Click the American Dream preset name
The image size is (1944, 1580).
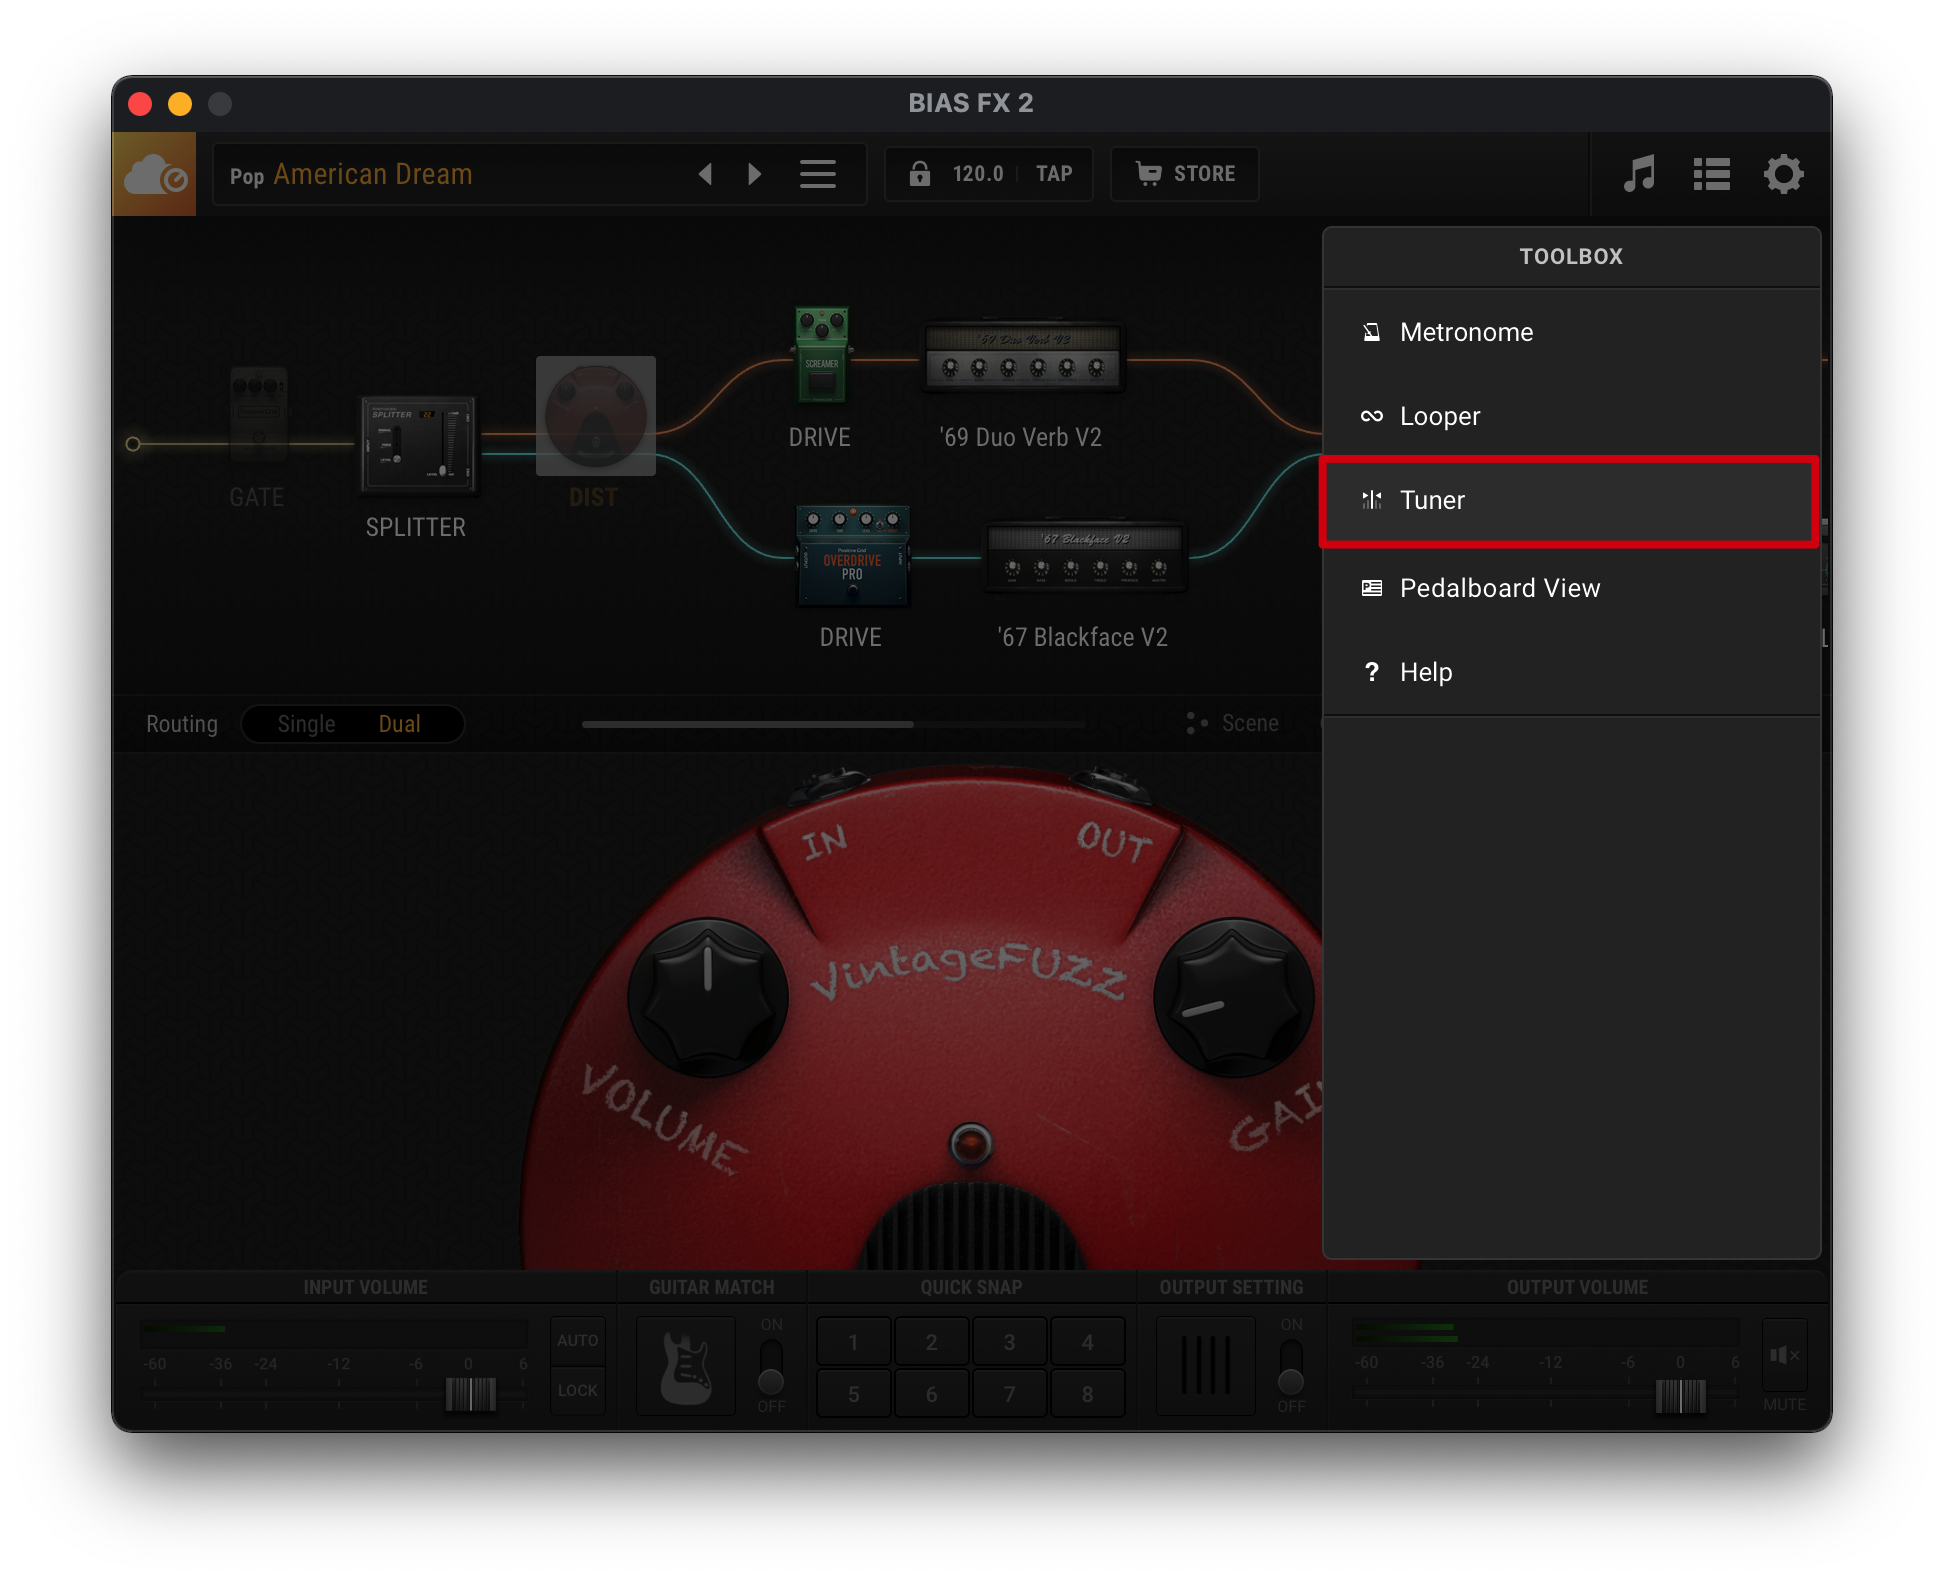click(x=372, y=174)
